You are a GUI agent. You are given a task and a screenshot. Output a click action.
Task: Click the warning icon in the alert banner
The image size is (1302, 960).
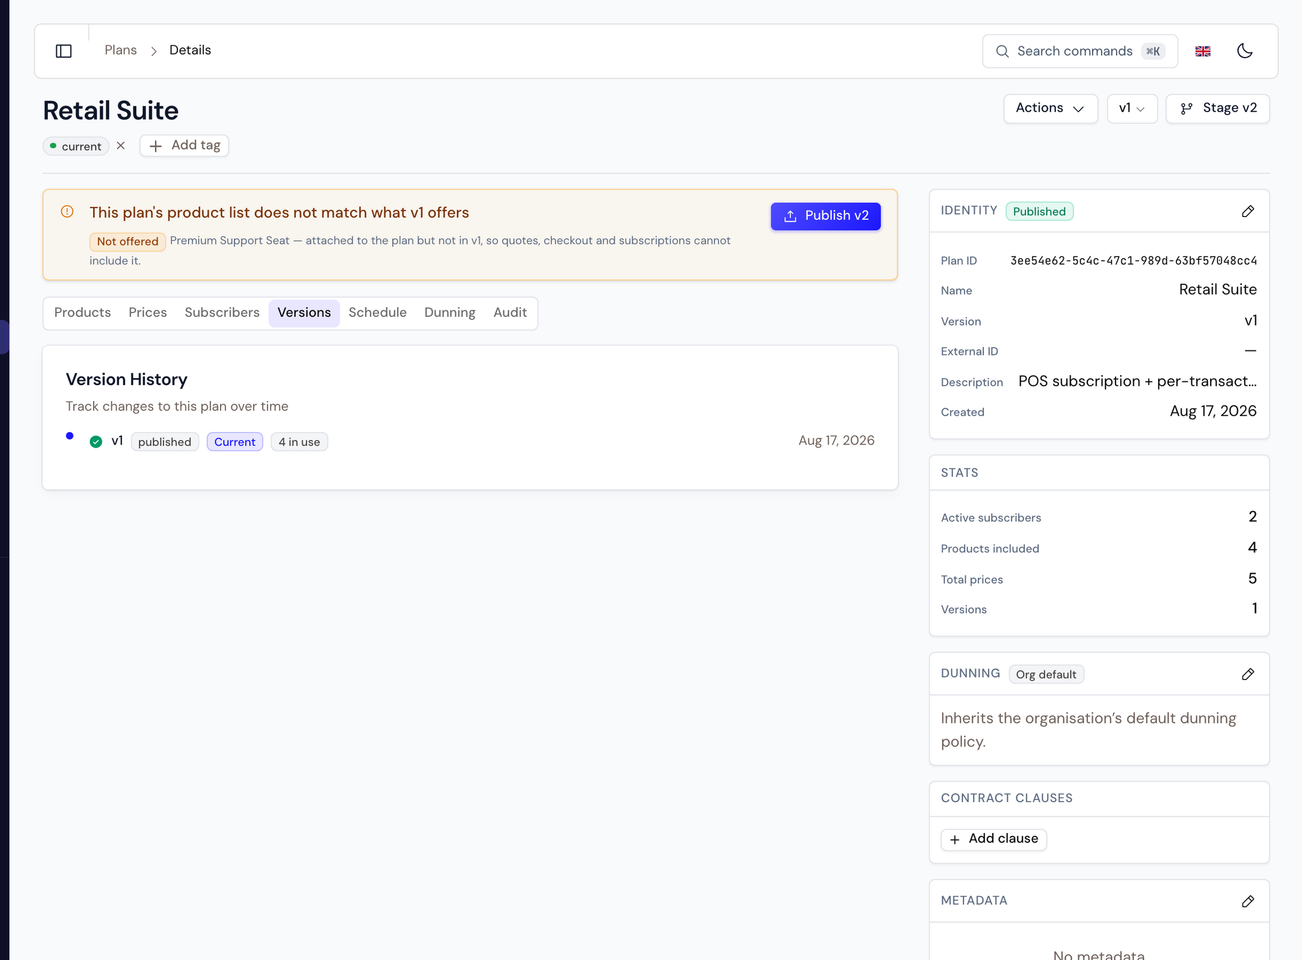coord(67,212)
